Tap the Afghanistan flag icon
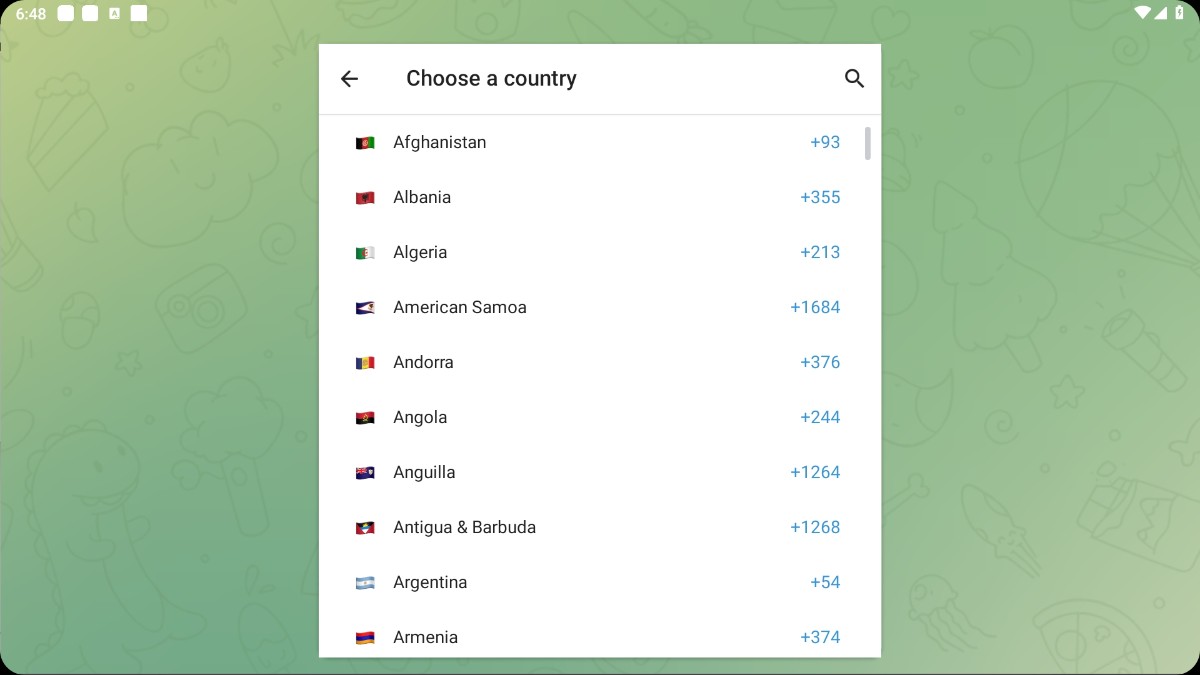Image resolution: width=1200 pixels, height=675 pixels. pyautogui.click(x=365, y=143)
